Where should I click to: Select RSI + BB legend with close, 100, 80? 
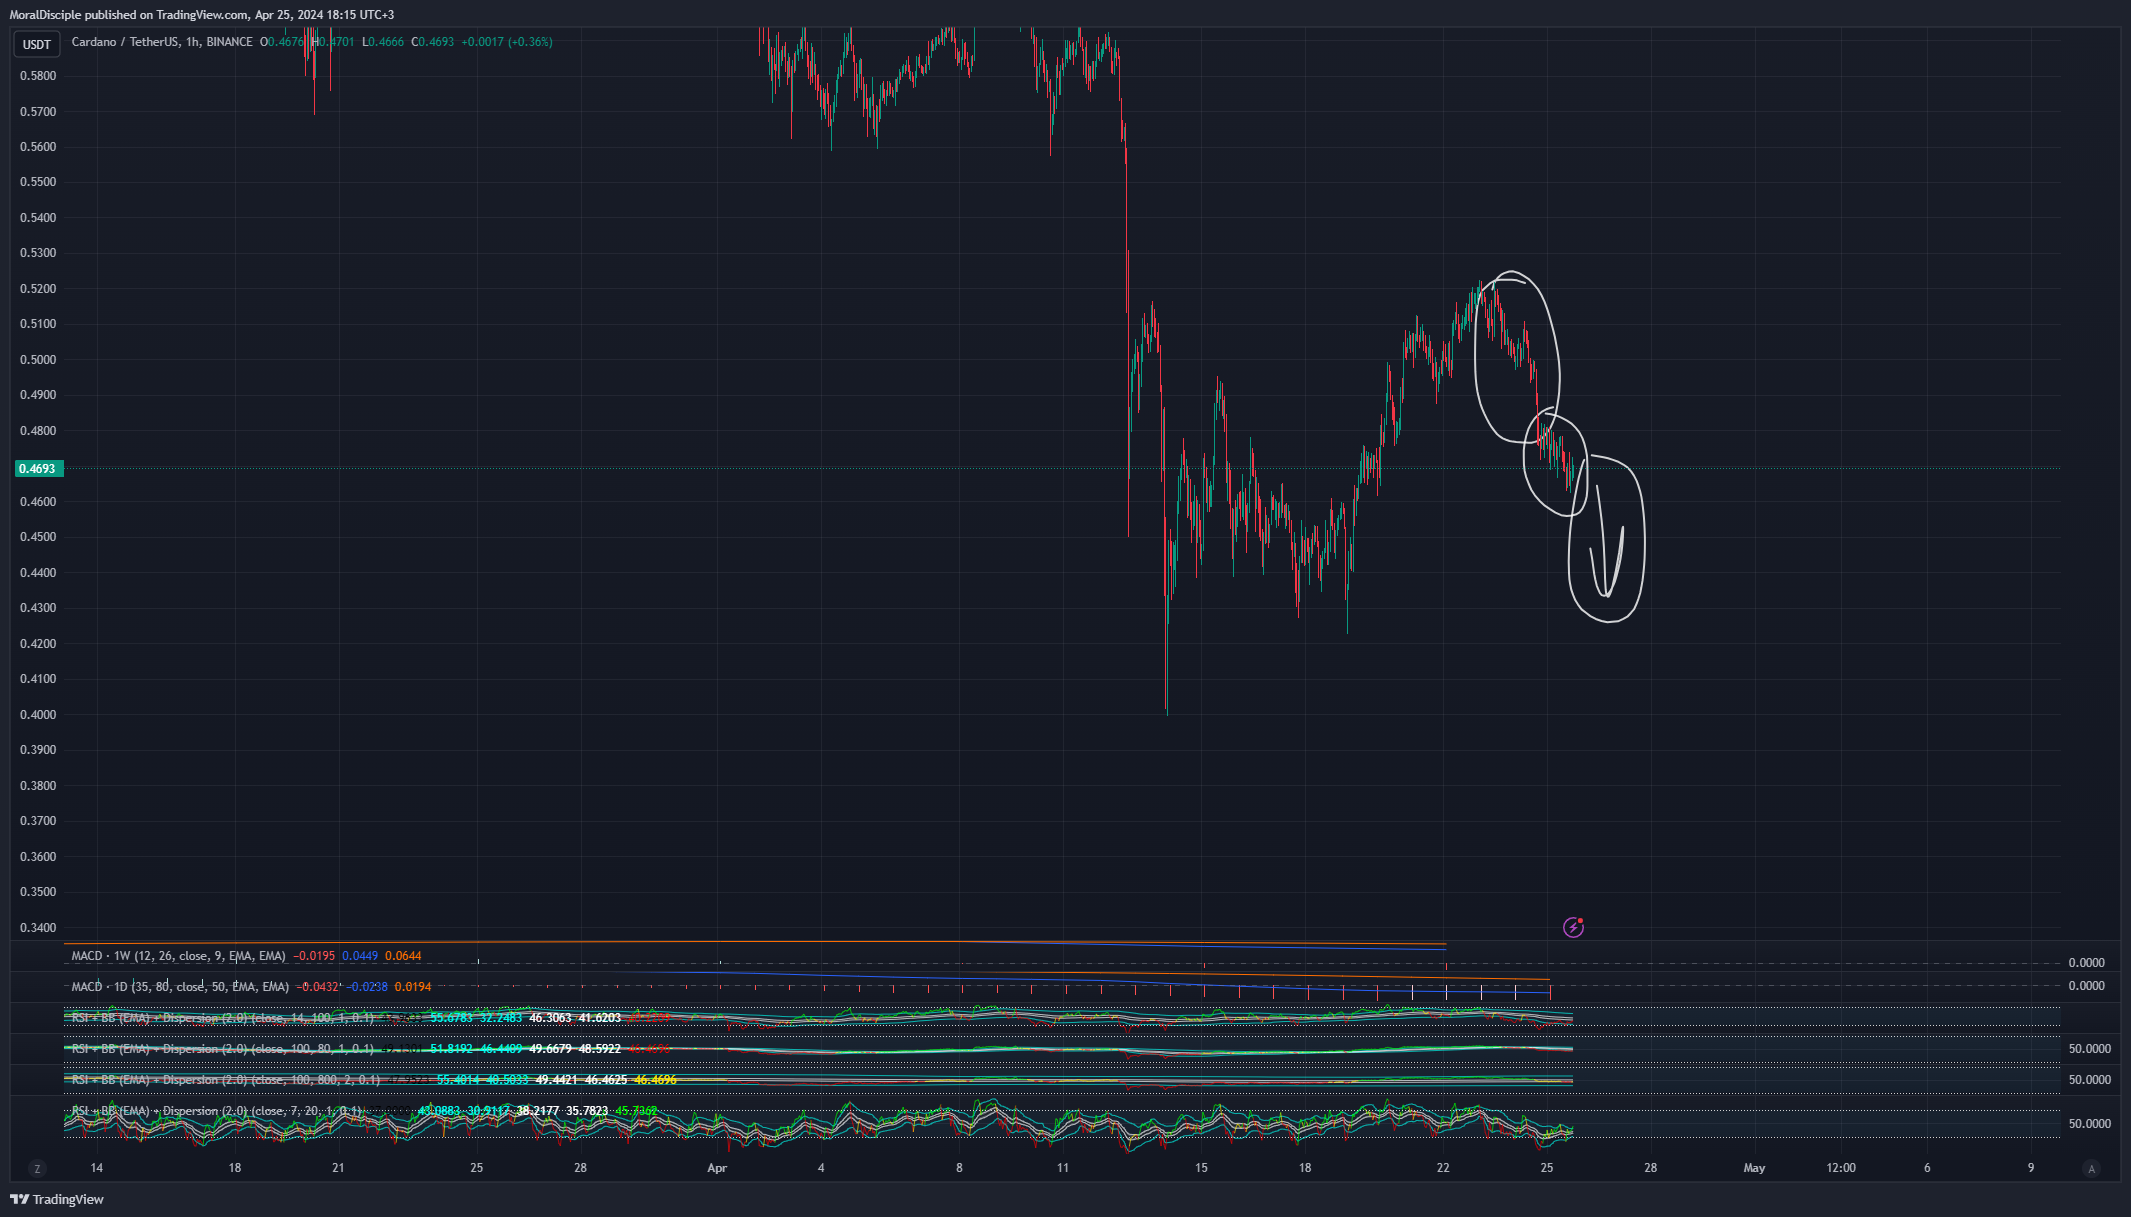[222, 1049]
